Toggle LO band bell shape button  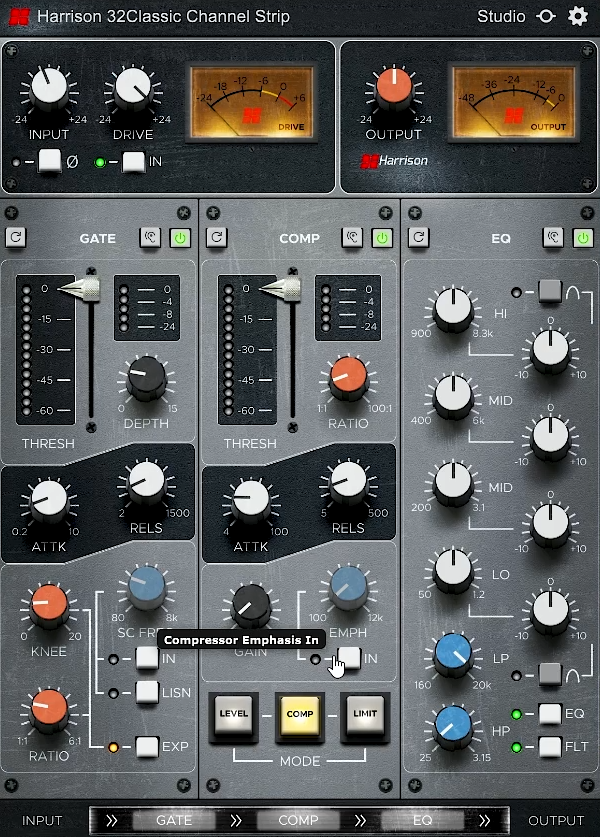tap(550, 674)
